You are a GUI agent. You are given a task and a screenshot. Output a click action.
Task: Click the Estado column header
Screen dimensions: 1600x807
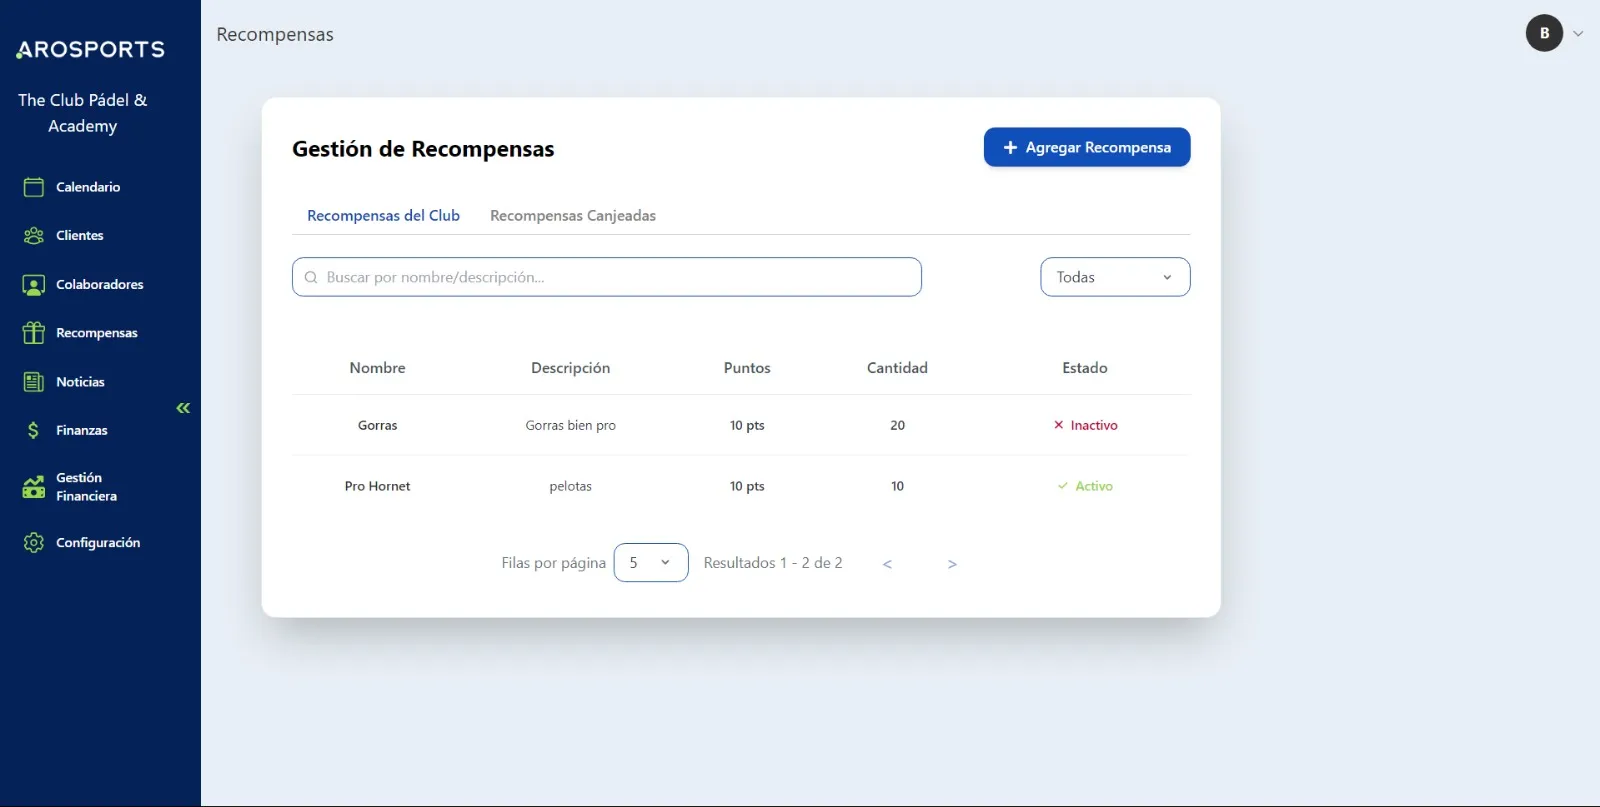point(1085,368)
